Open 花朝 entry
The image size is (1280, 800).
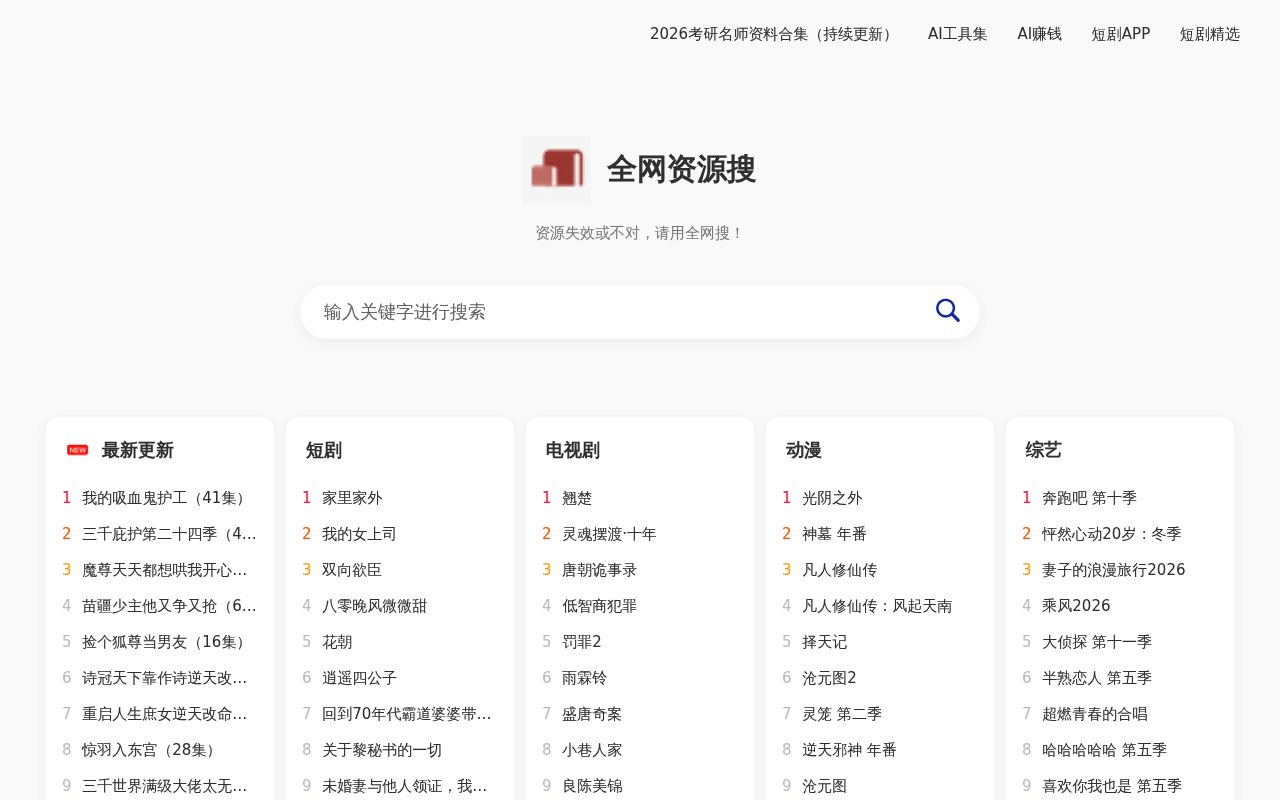(x=337, y=642)
